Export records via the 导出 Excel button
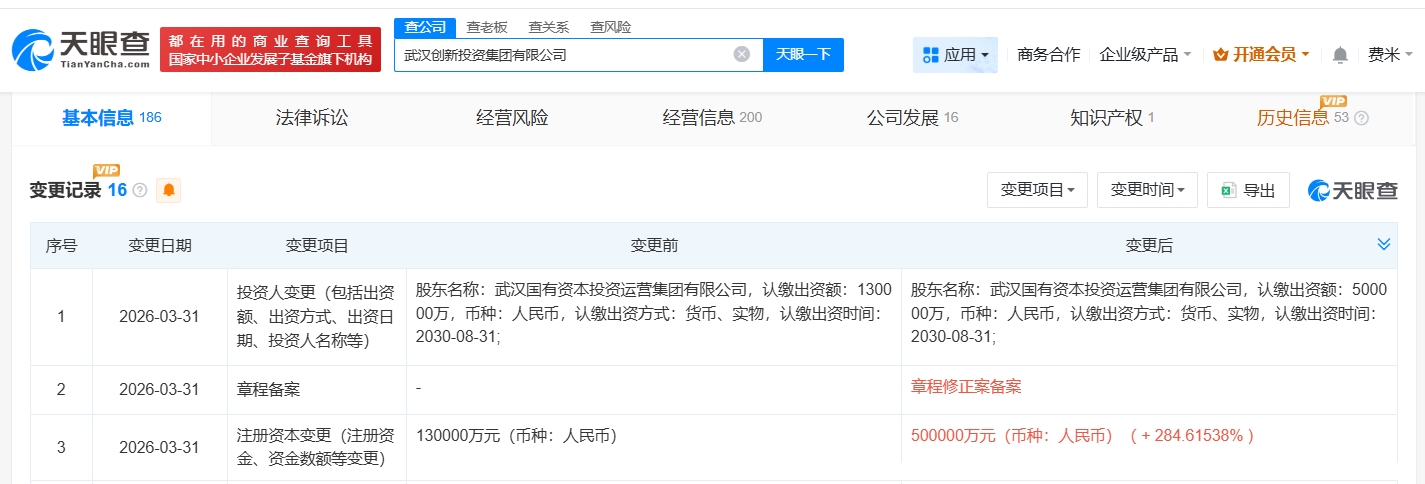1425x484 pixels. (x=1248, y=190)
